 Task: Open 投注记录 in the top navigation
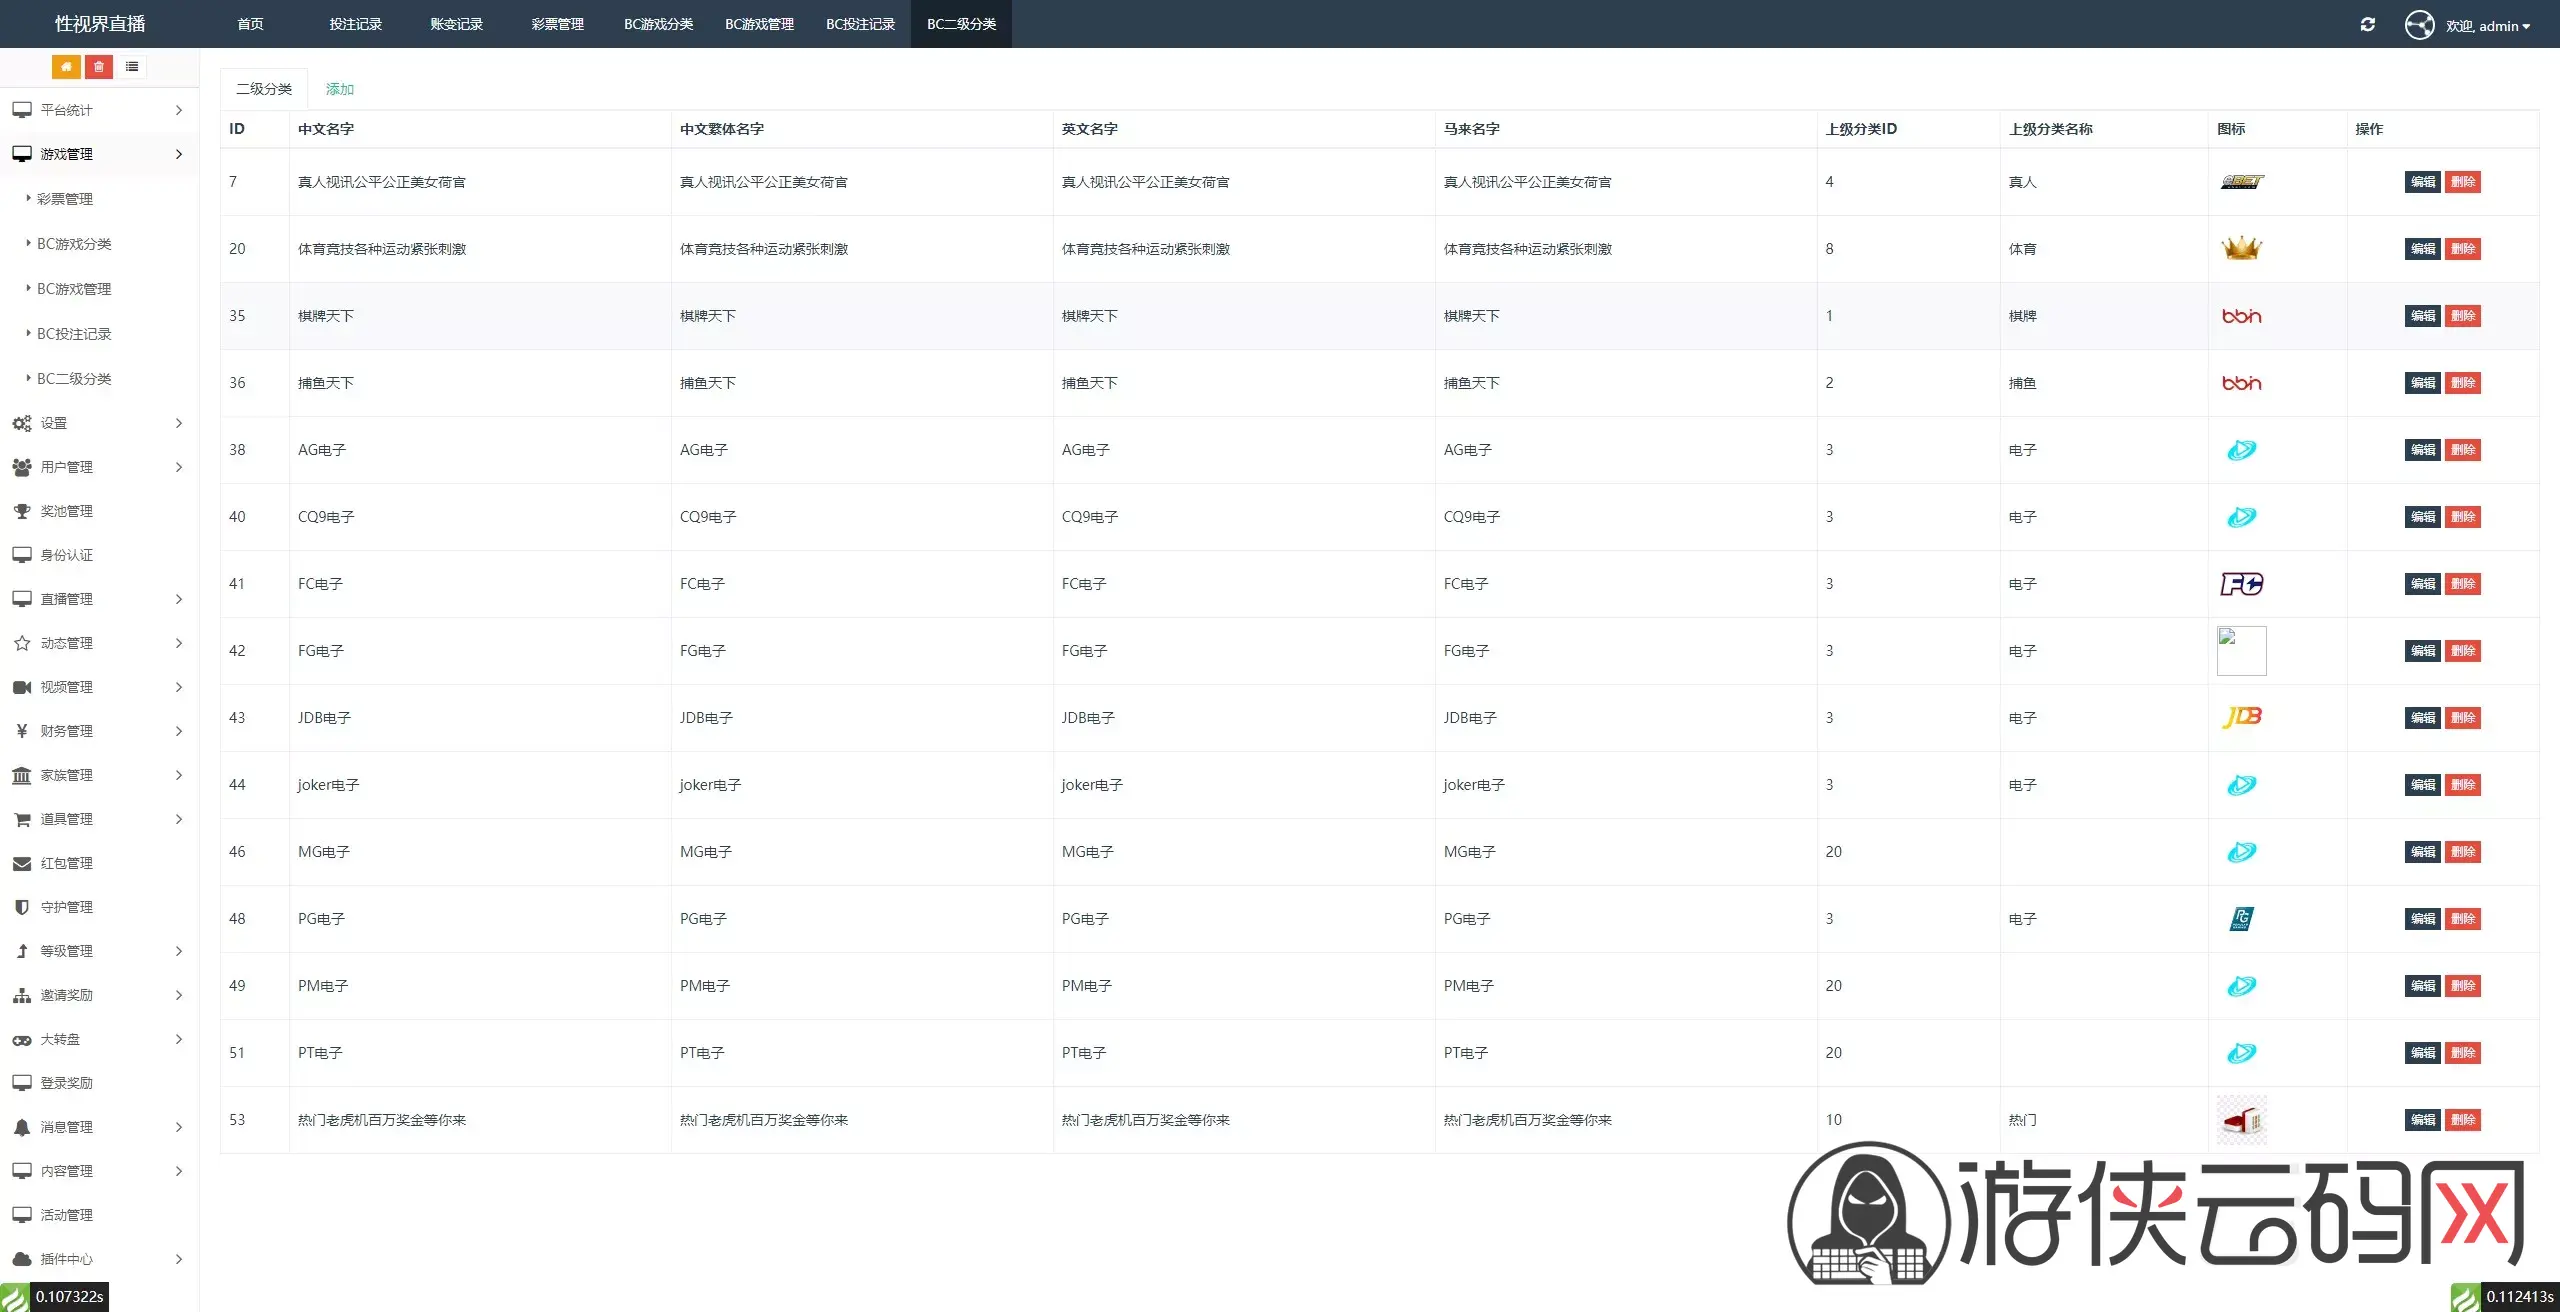(355, 24)
